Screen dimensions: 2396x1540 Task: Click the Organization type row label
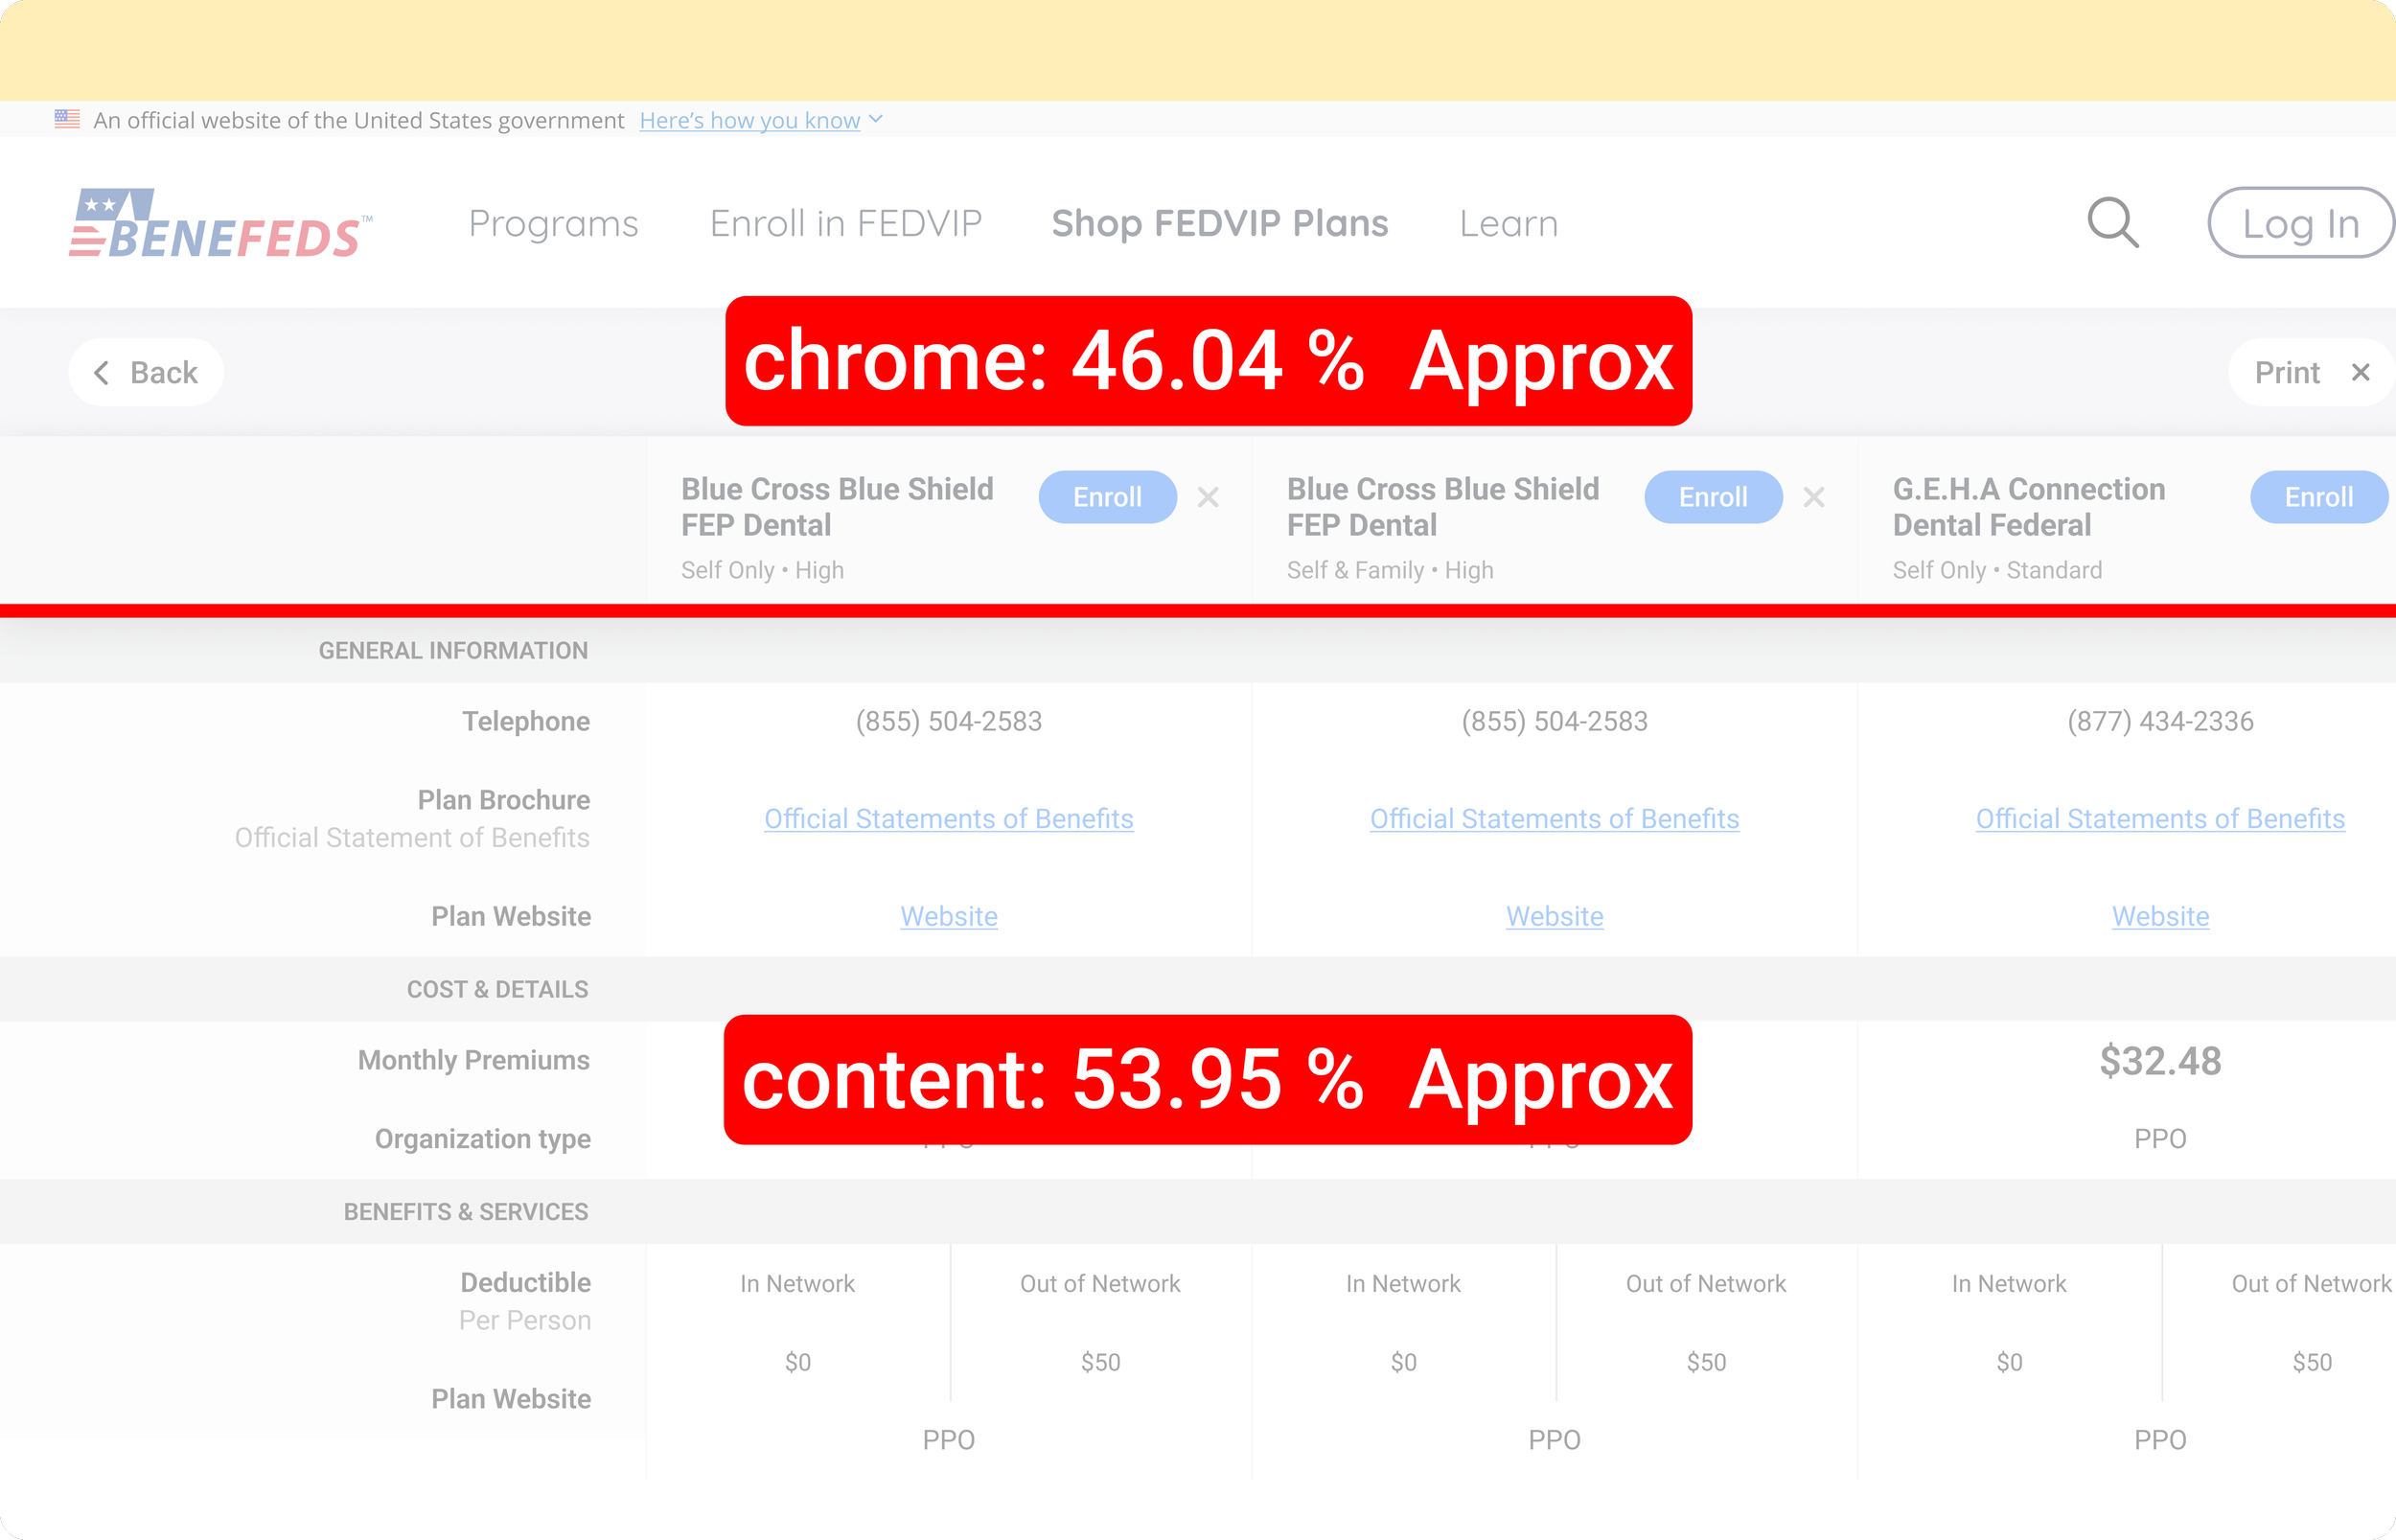tap(483, 1139)
